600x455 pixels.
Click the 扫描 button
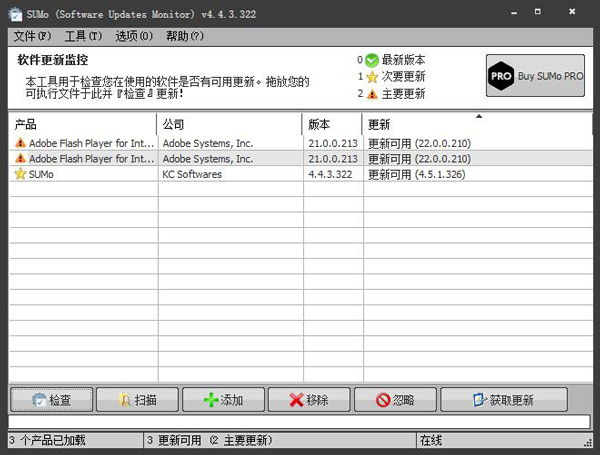click(x=137, y=400)
